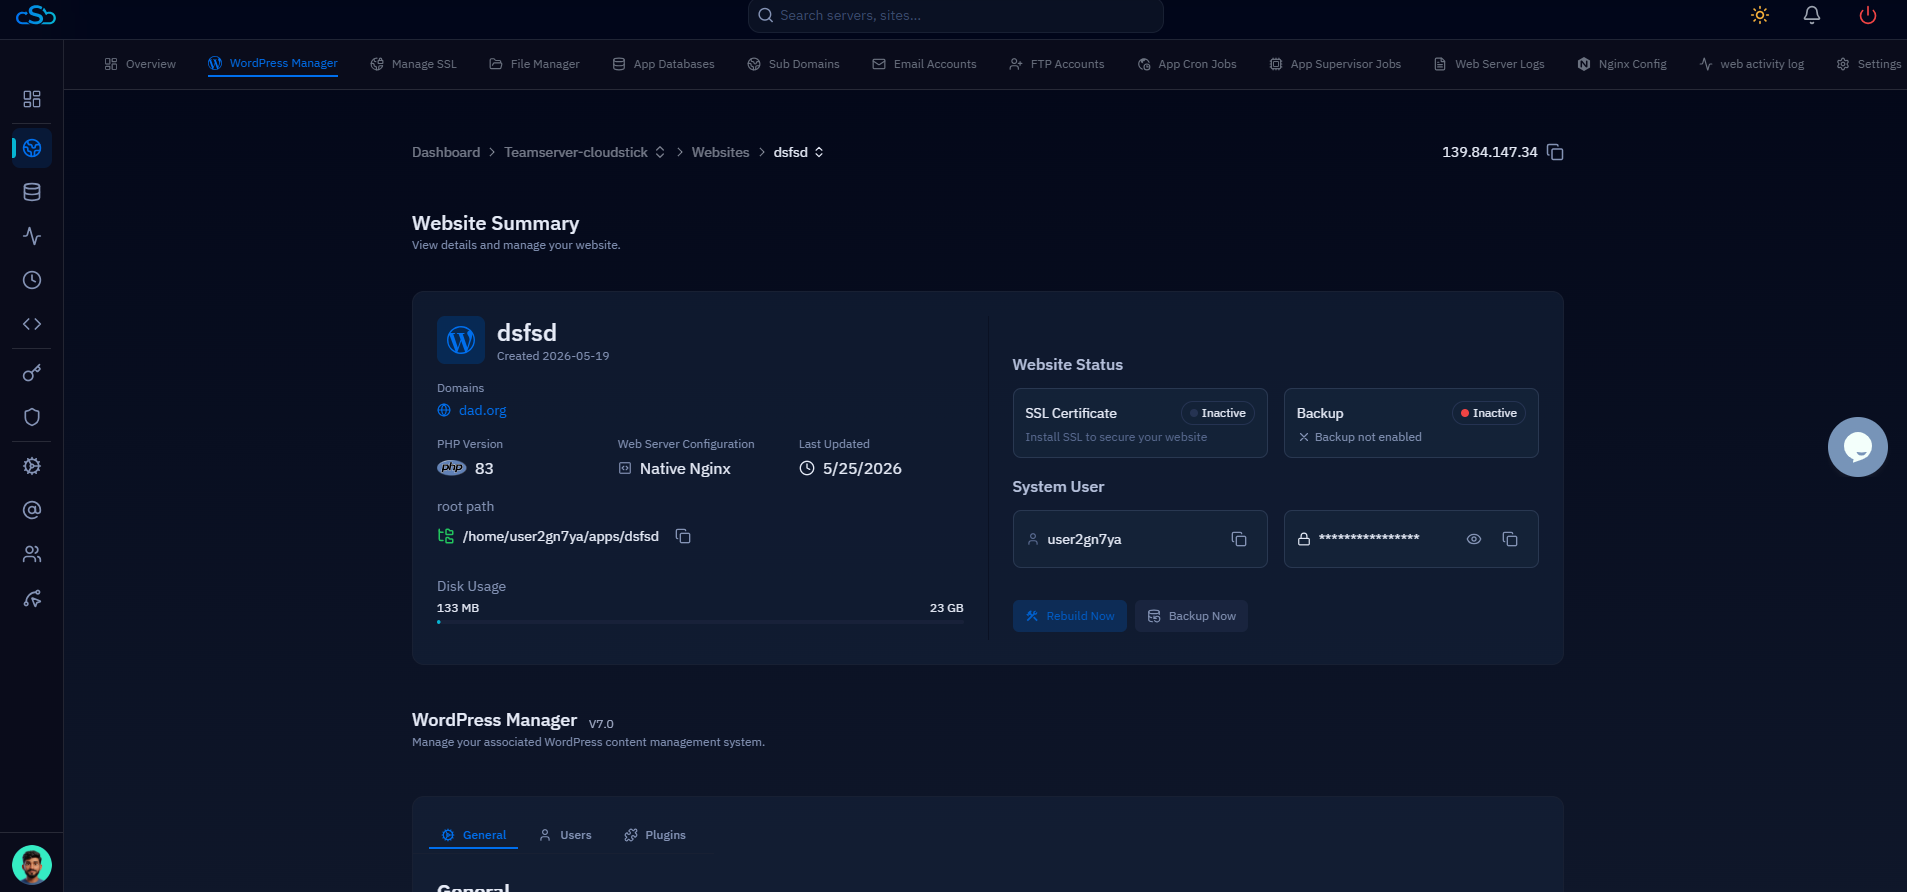Click the PHP version value 83
The image size is (1907, 892).
click(484, 468)
